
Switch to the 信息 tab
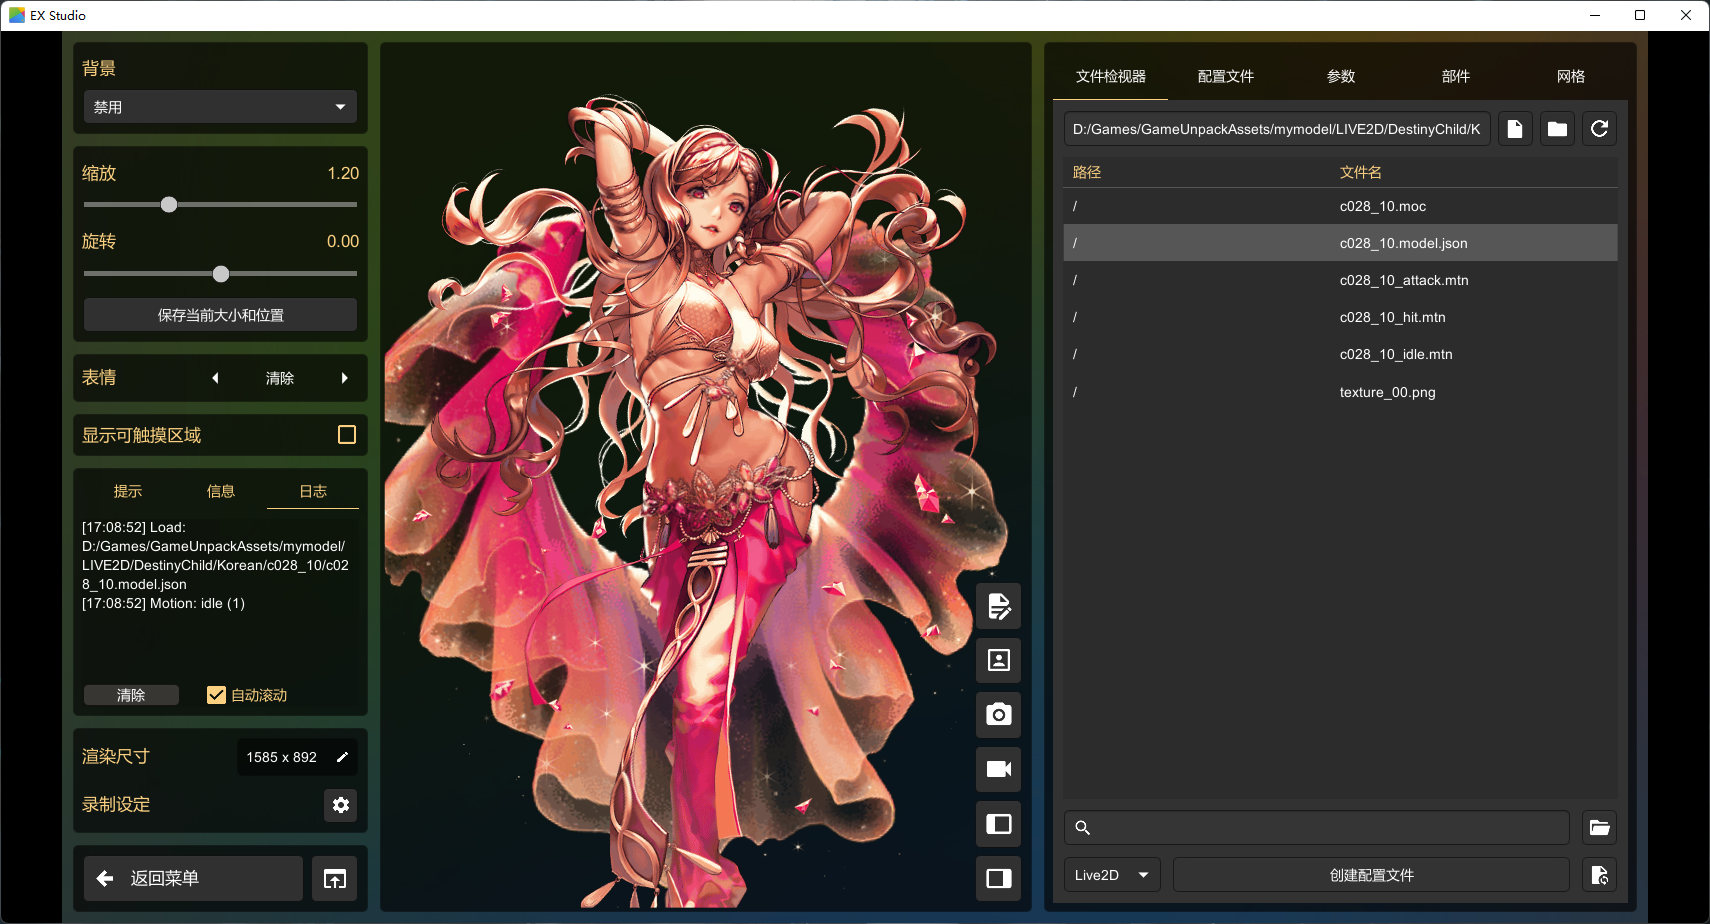click(220, 491)
